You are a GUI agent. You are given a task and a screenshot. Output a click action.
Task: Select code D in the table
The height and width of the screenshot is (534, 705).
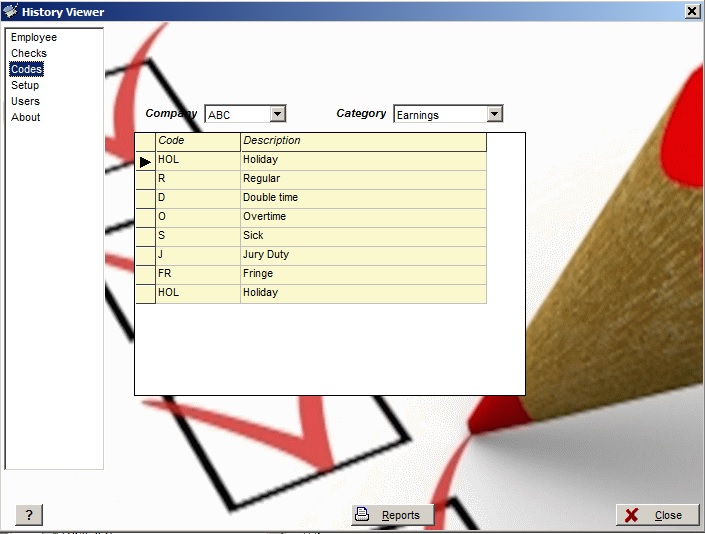coord(198,198)
